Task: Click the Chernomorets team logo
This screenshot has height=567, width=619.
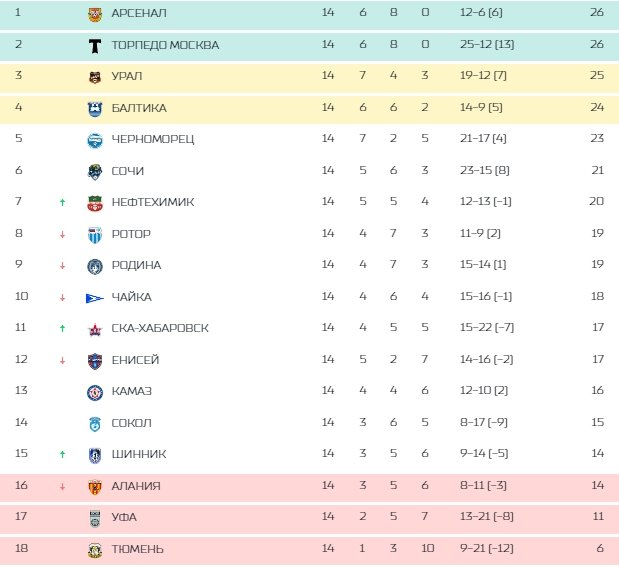Action: point(95,140)
